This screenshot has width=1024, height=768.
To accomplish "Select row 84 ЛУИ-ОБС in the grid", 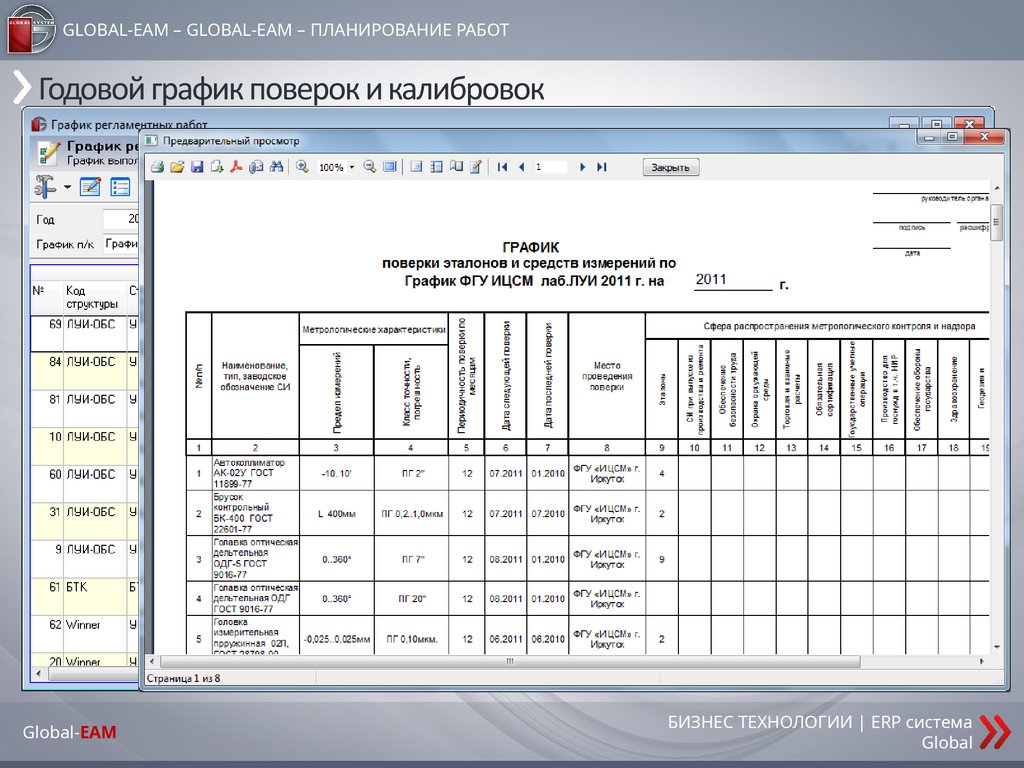I will pyautogui.click(x=84, y=371).
